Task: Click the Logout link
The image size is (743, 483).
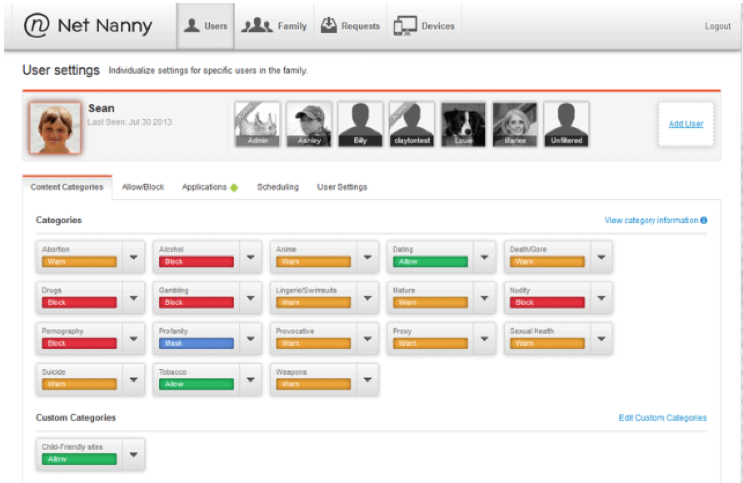Action: (x=717, y=26)
